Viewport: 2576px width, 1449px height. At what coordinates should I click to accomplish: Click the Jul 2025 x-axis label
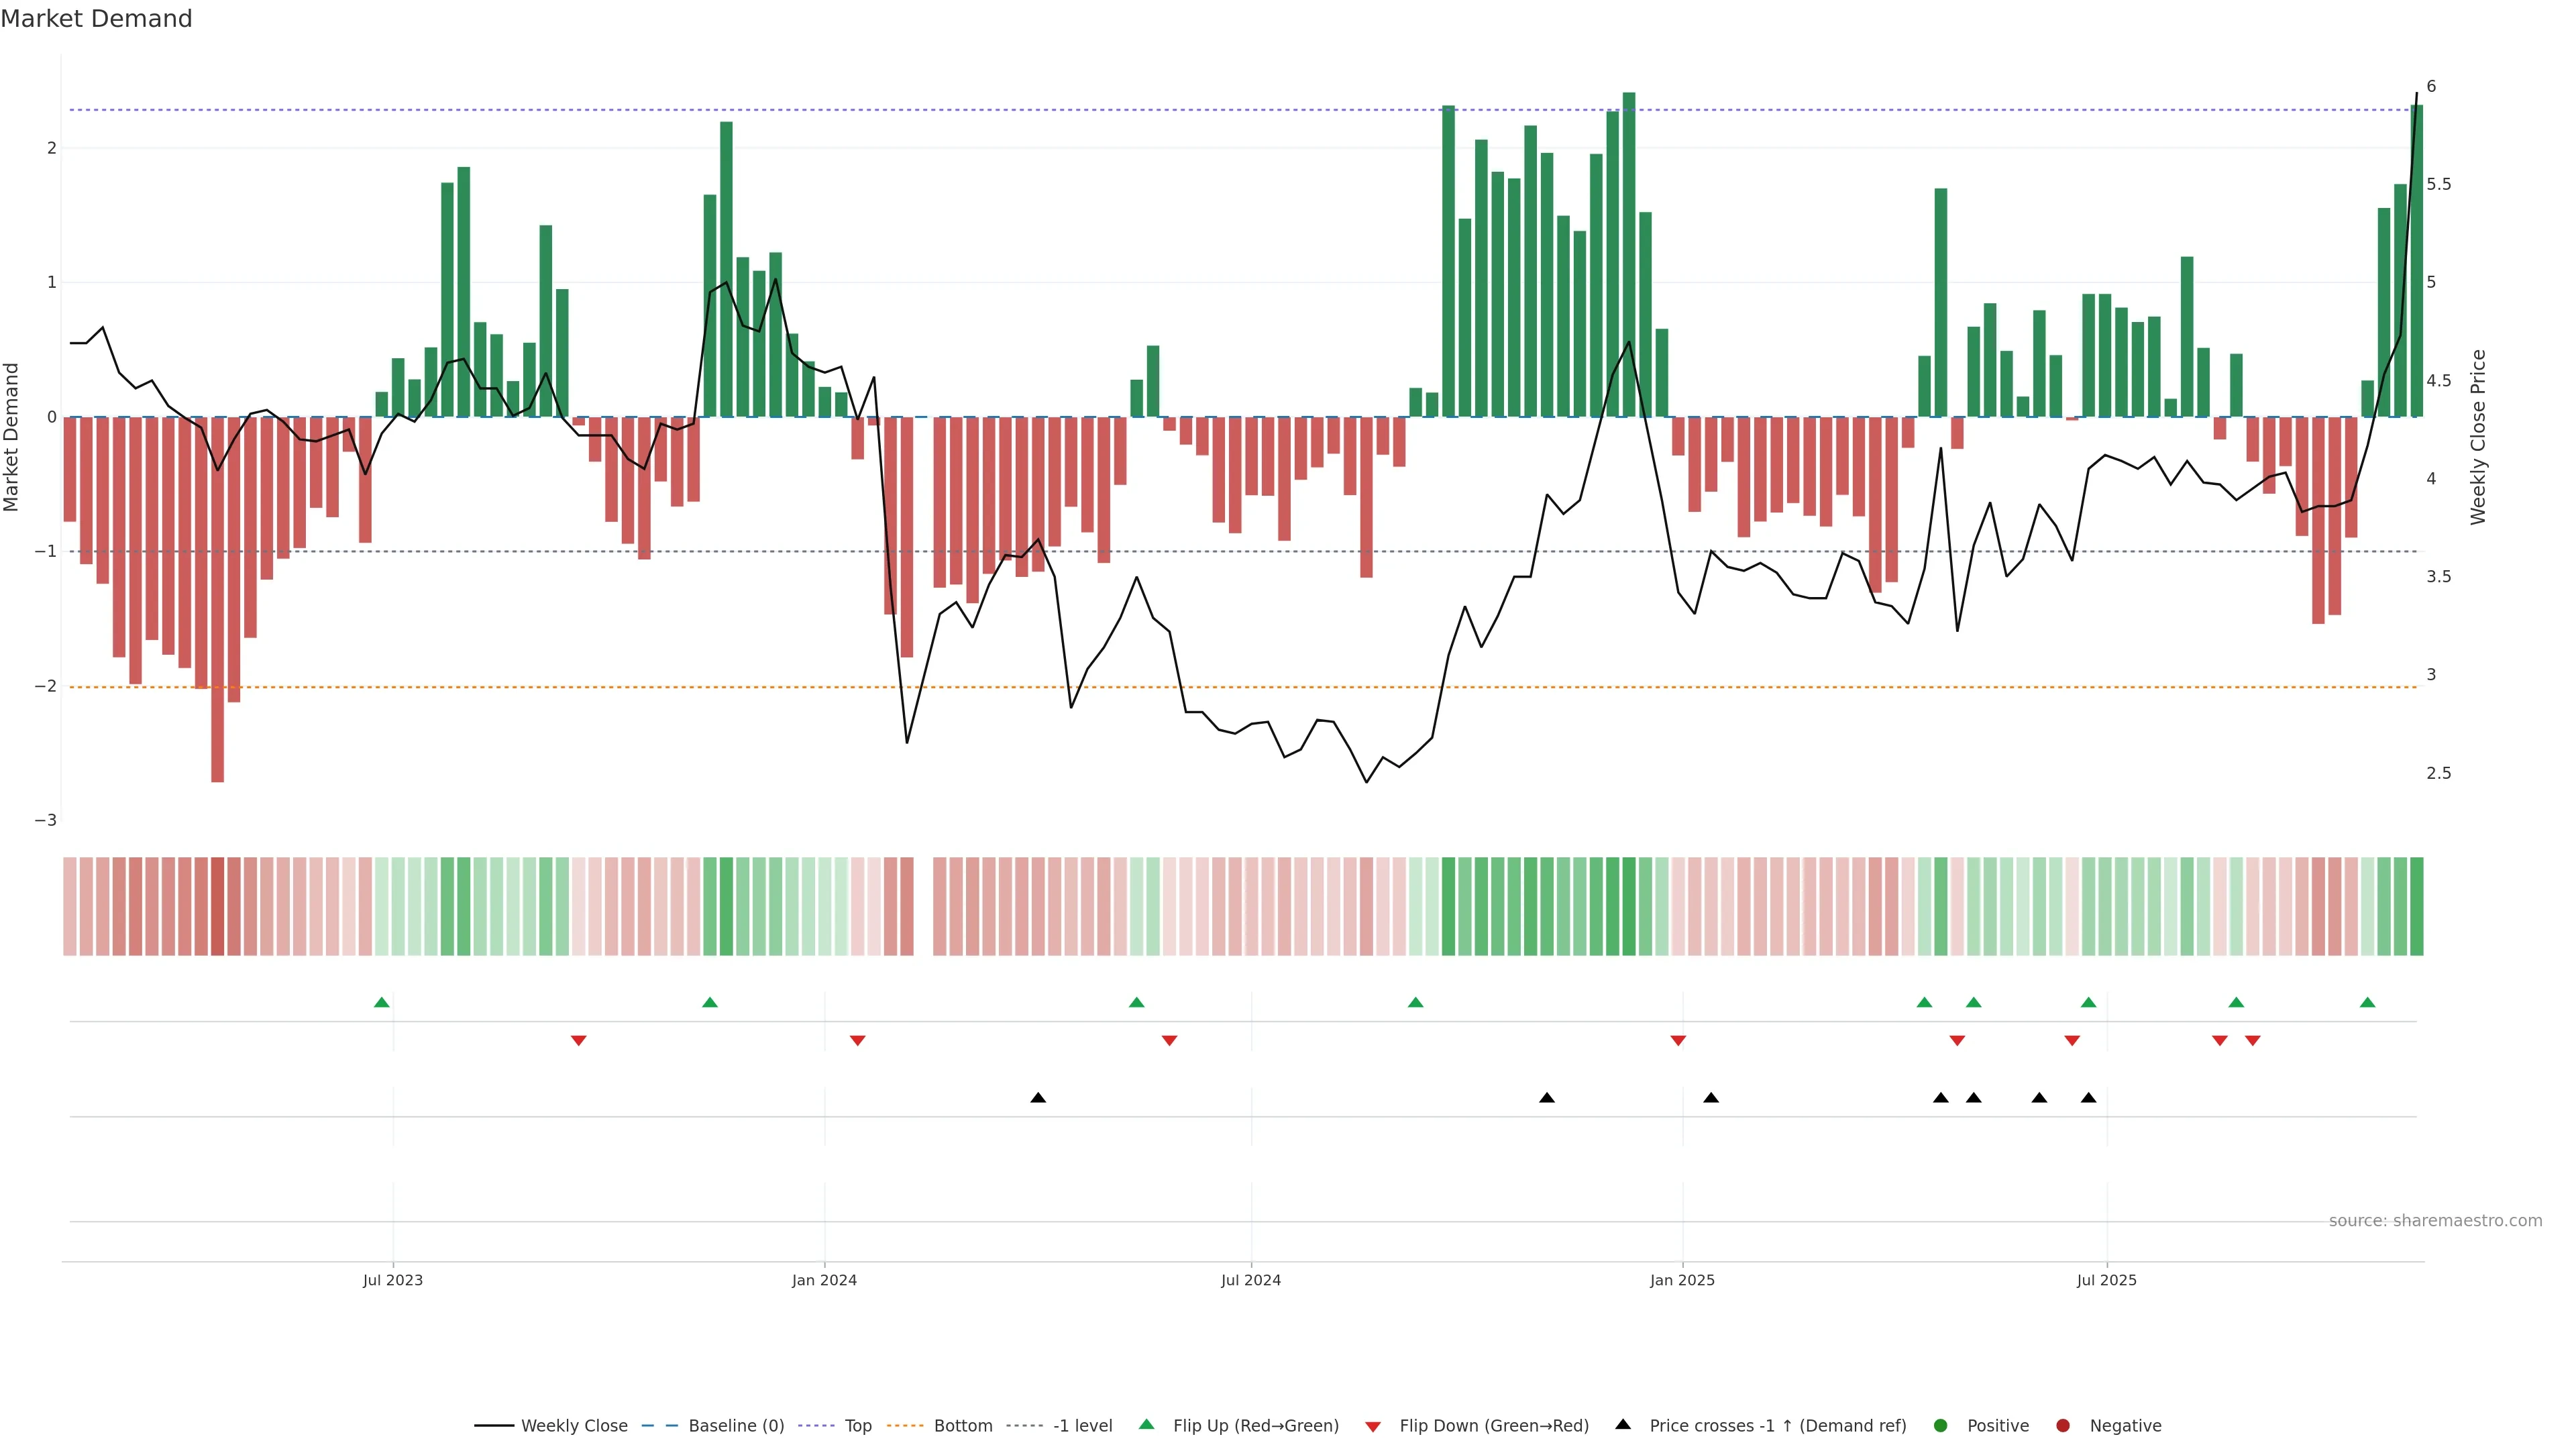2106,1280
